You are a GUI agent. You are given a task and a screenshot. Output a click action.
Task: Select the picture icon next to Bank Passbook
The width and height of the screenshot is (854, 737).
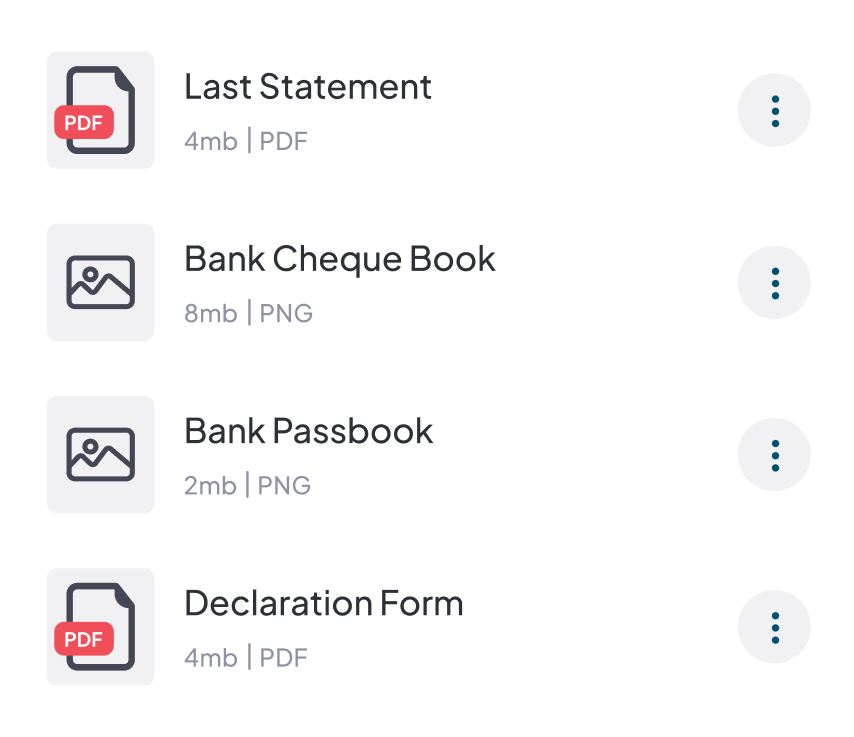click(100, 454)
